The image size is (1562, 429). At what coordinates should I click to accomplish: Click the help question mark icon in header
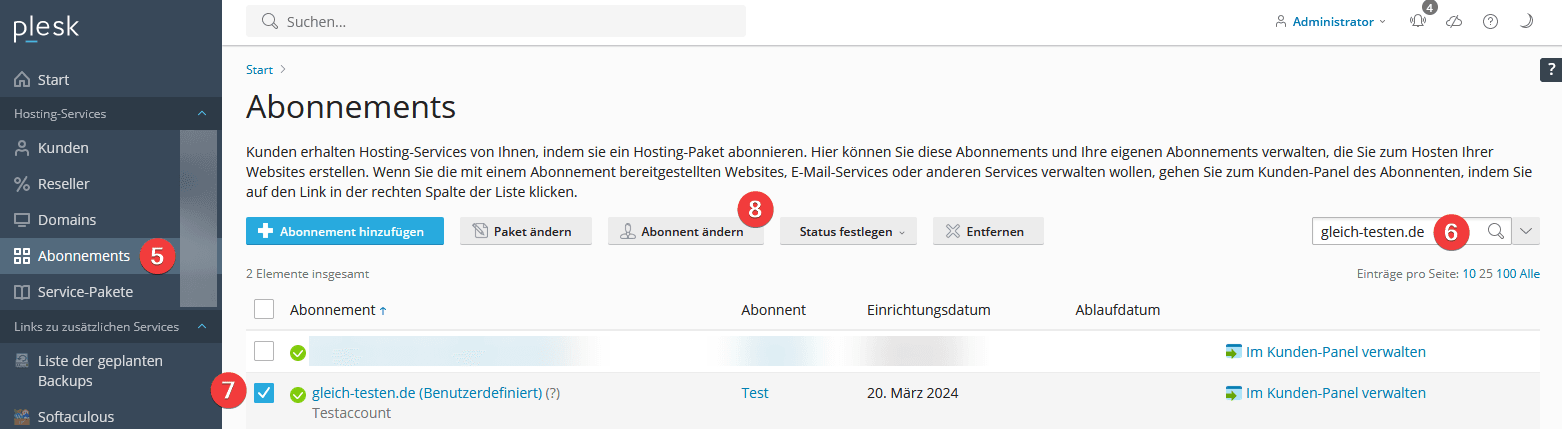1490,21
